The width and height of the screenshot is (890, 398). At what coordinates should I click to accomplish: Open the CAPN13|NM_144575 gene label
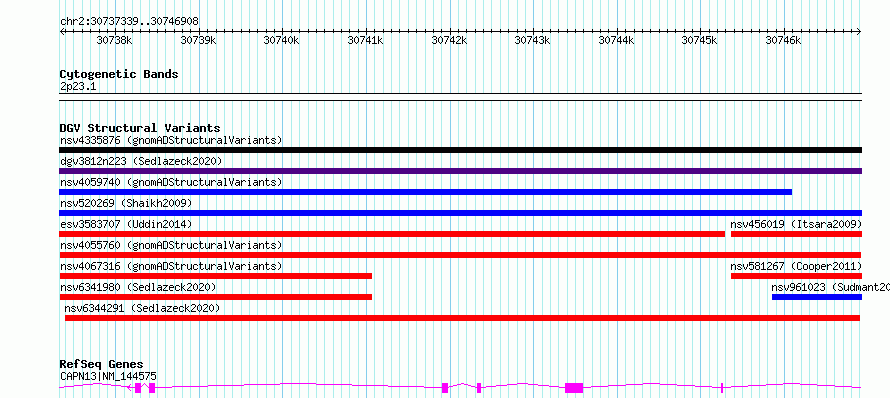(x=108, y=376)
